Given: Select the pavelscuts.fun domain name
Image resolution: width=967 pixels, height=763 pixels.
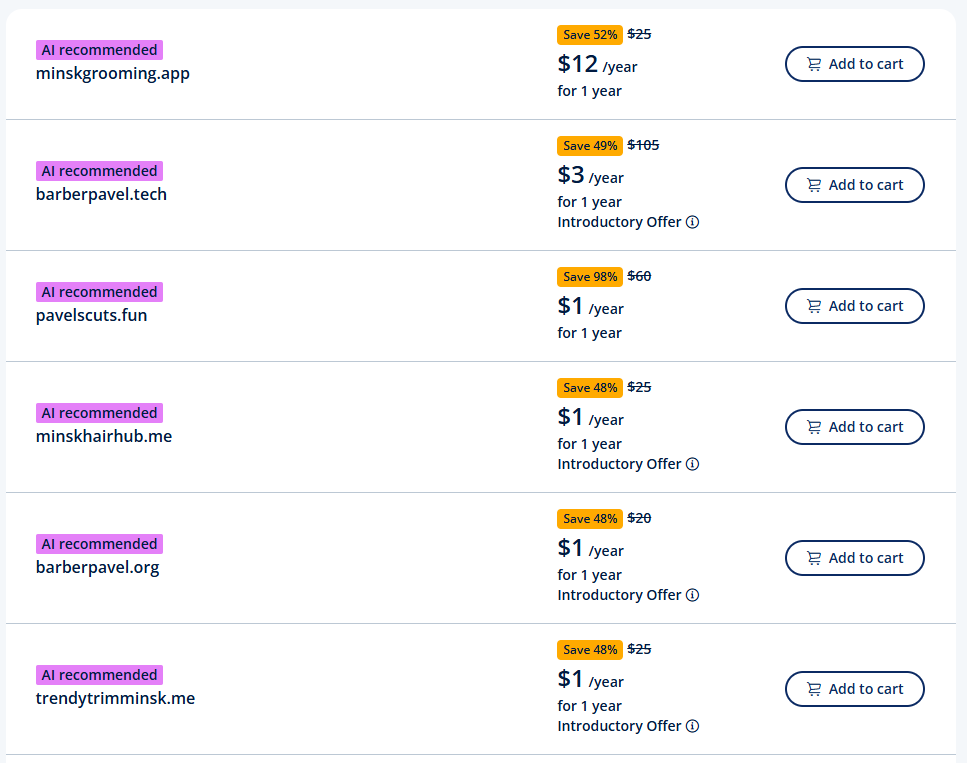Looking at the screenshot, I should (92, 315).
